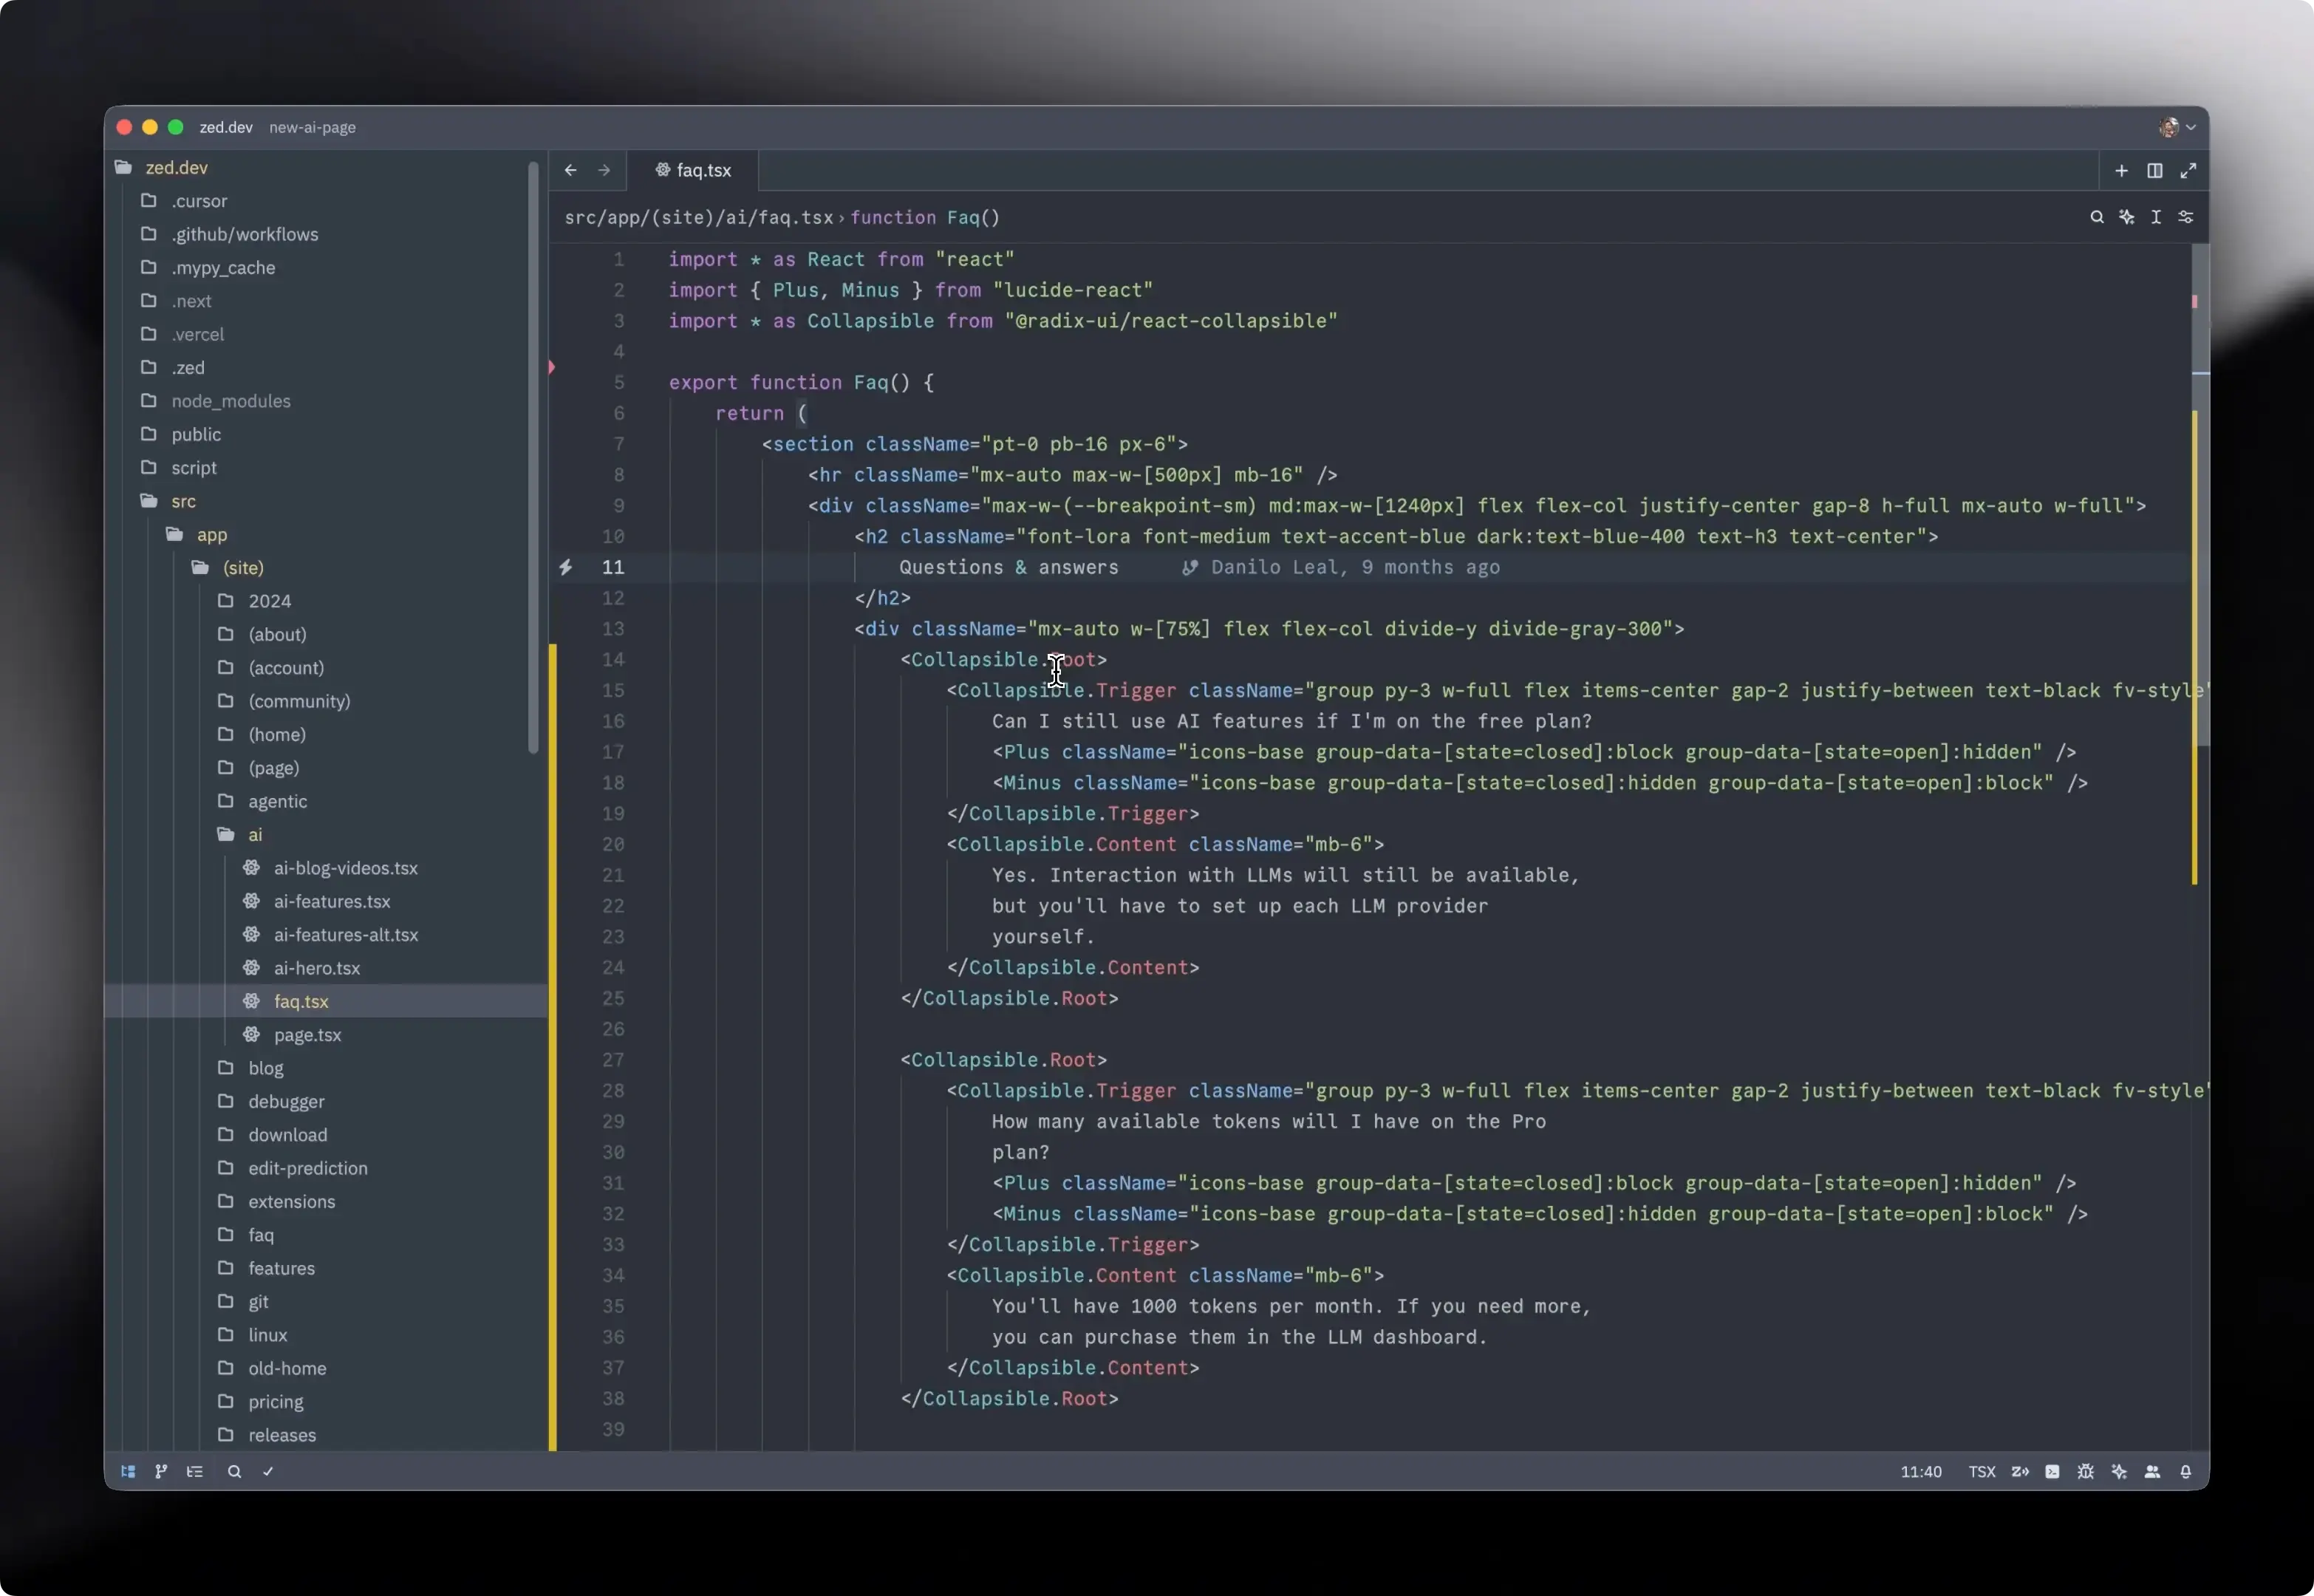The width and height of the screenshot is (2314, 1596).
Task: Navigate back with the left arrow
Action: 570,170
